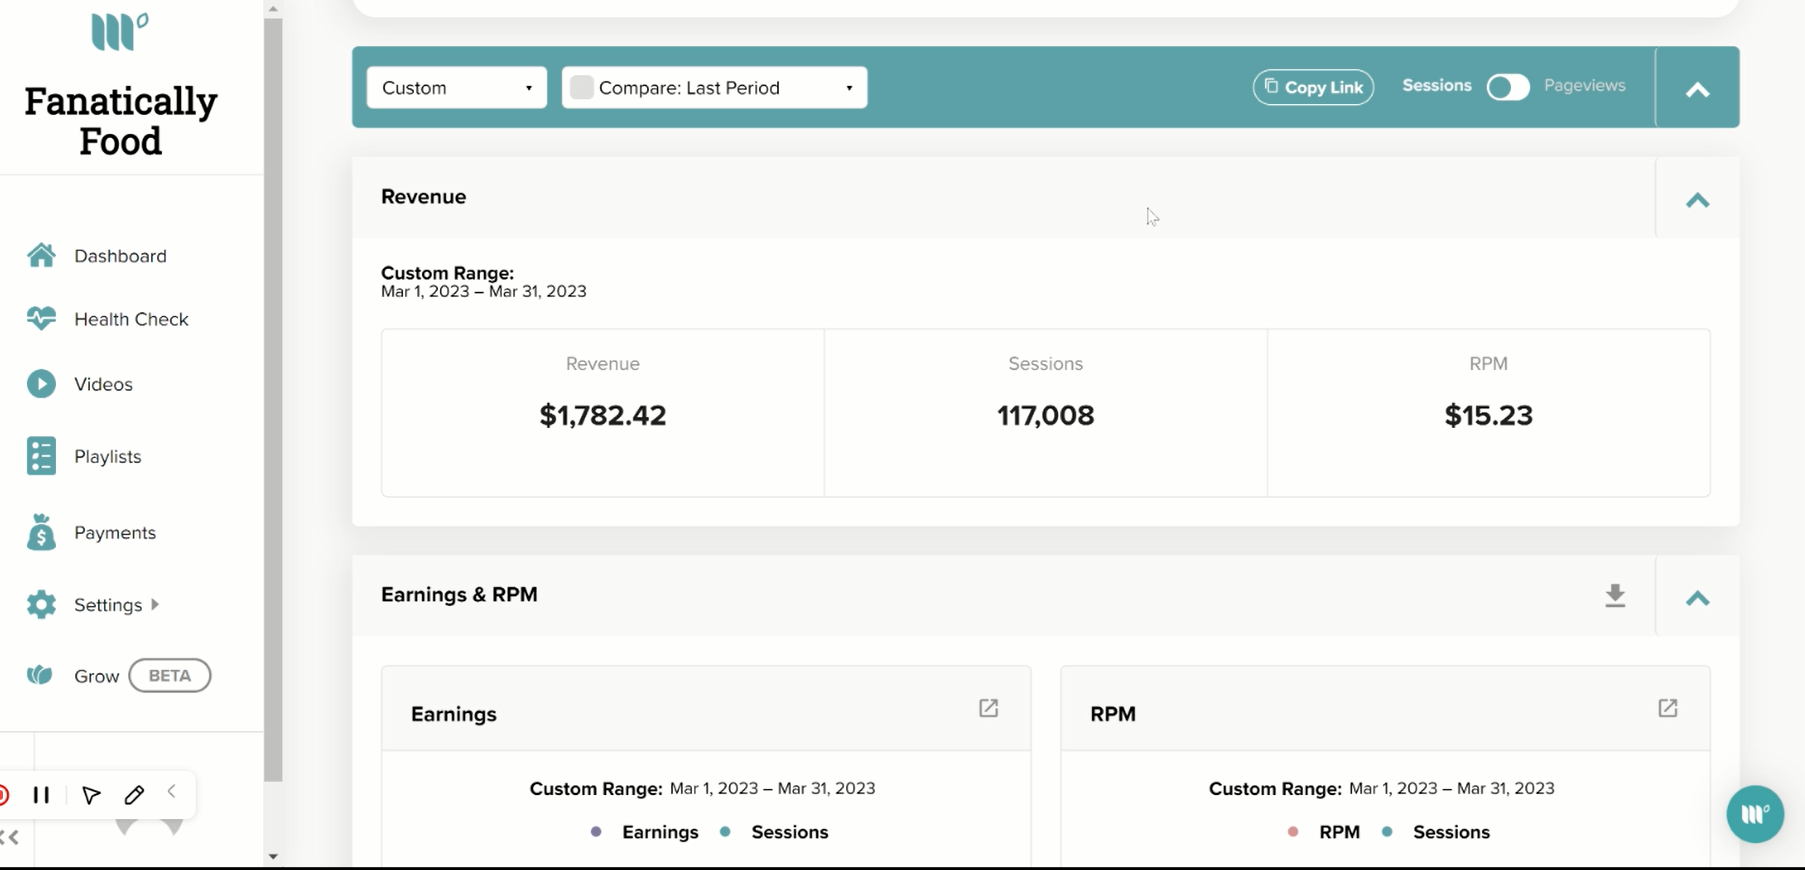Stop the recording red button
This screenshot has height=870, width=1805.
pyautogui.click(x=4, y=795)
